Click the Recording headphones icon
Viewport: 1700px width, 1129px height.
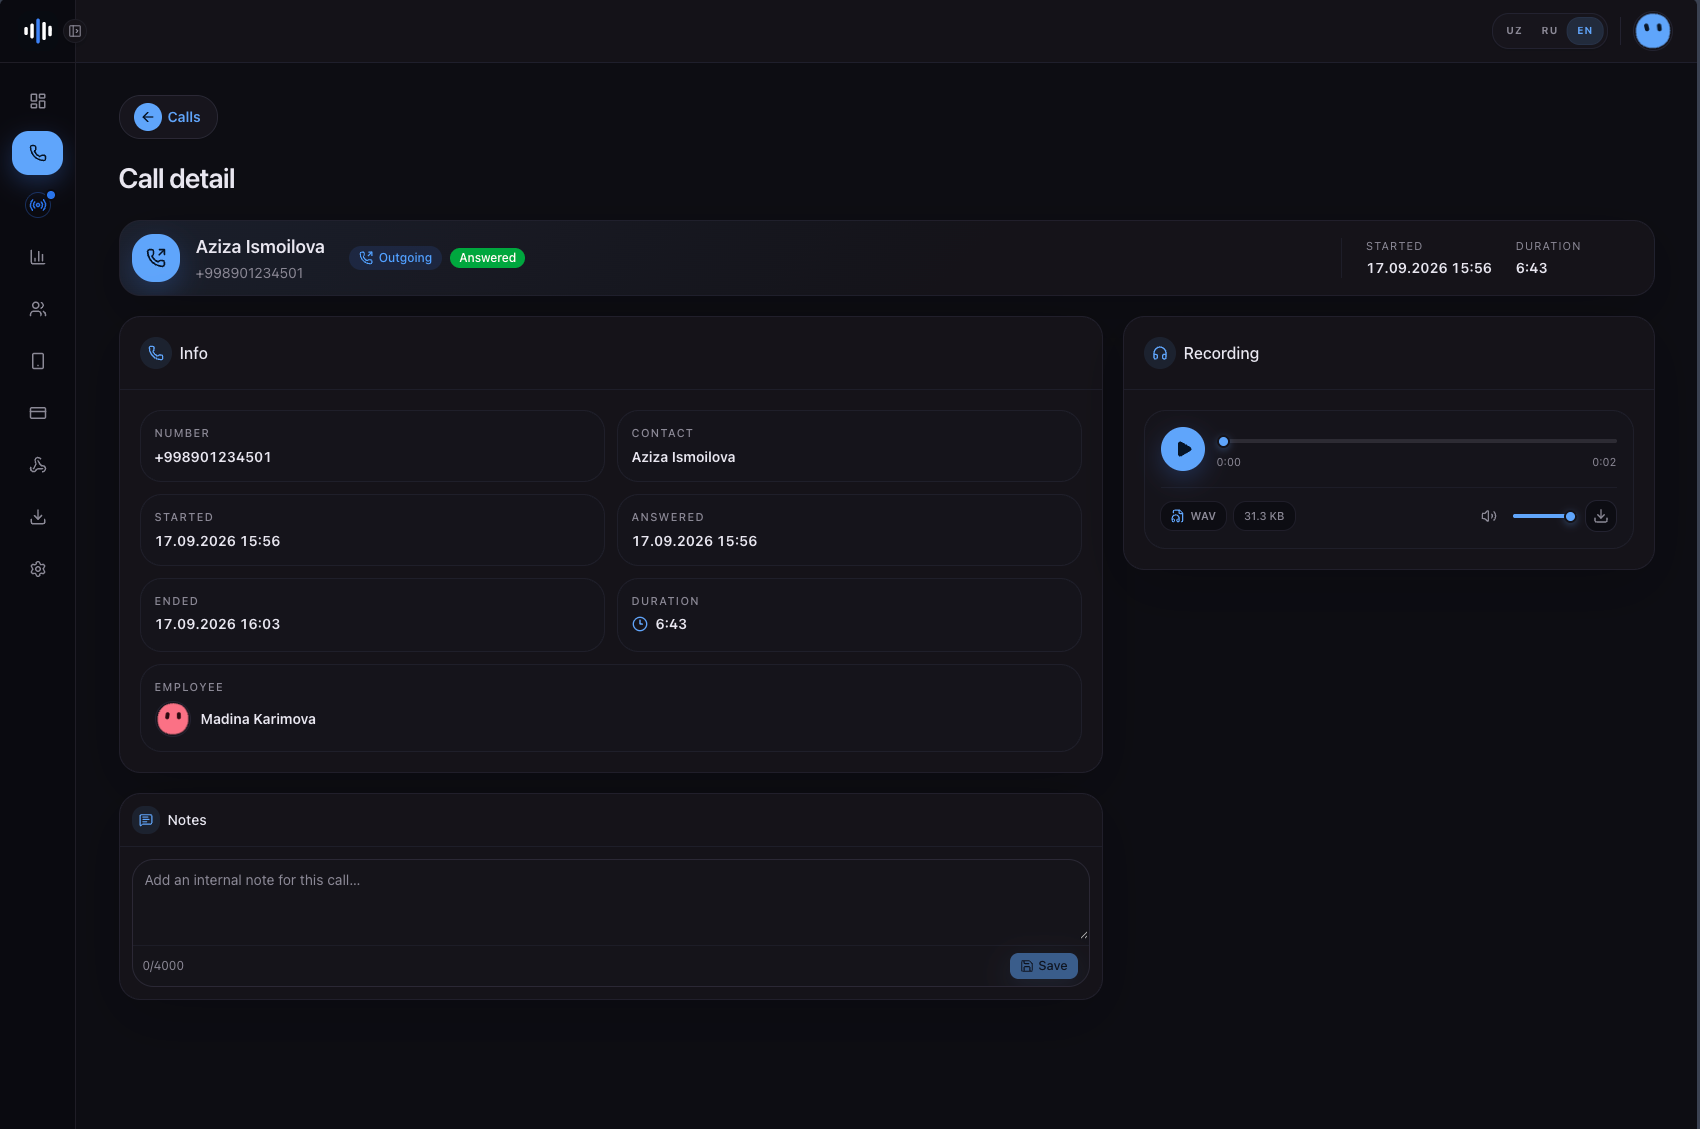(1160, 353)
